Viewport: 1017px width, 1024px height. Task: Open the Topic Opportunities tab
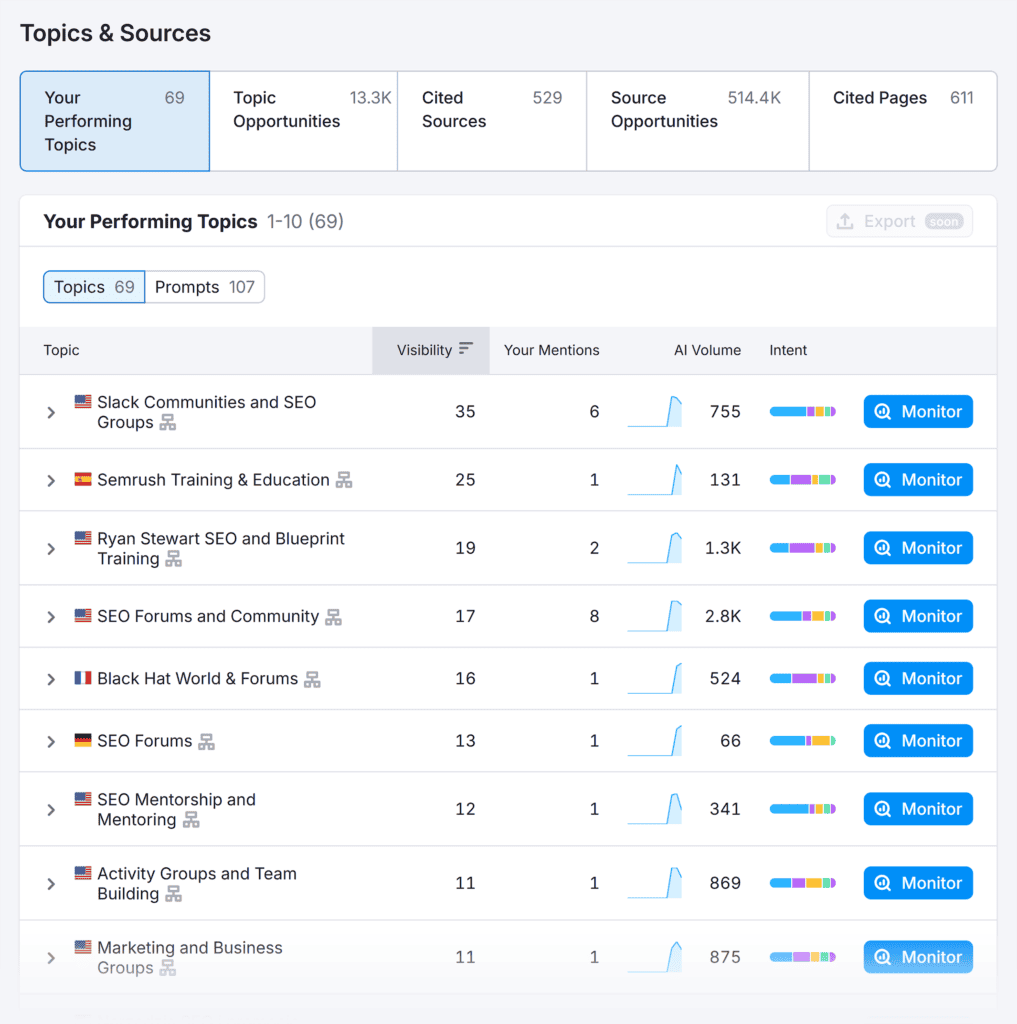303,121
